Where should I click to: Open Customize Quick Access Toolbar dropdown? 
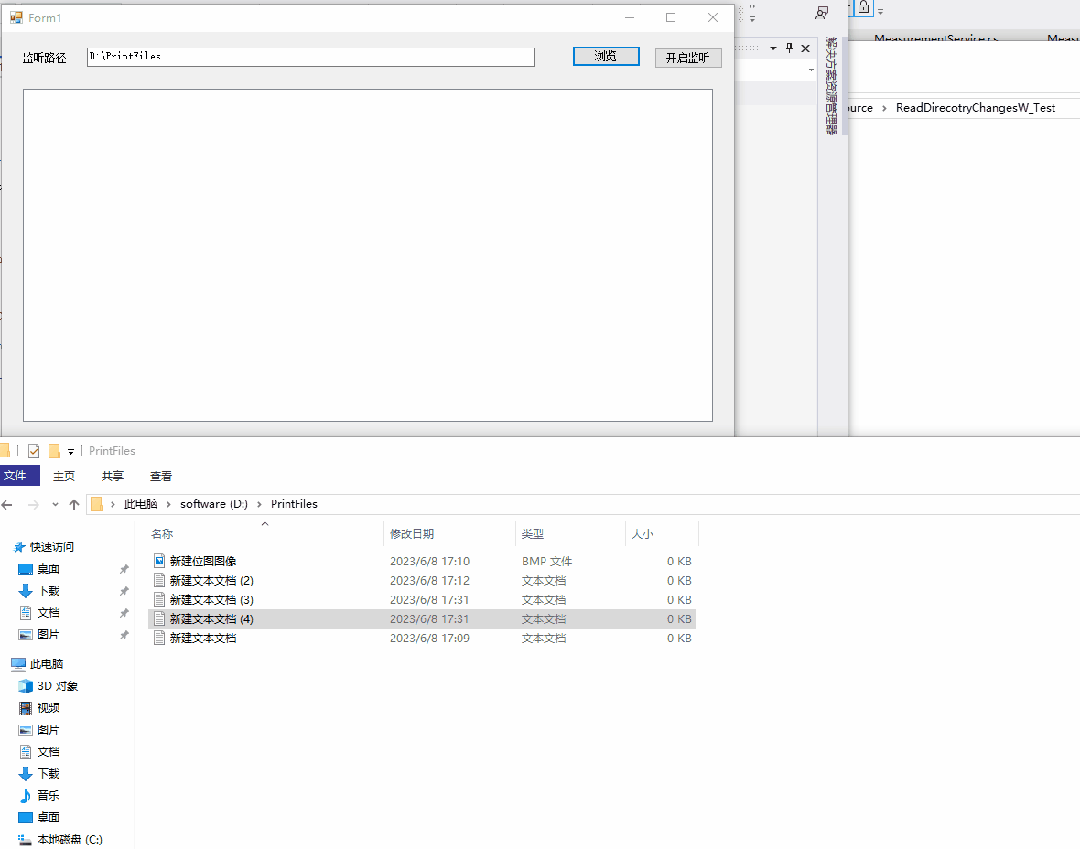coord(71,452)
